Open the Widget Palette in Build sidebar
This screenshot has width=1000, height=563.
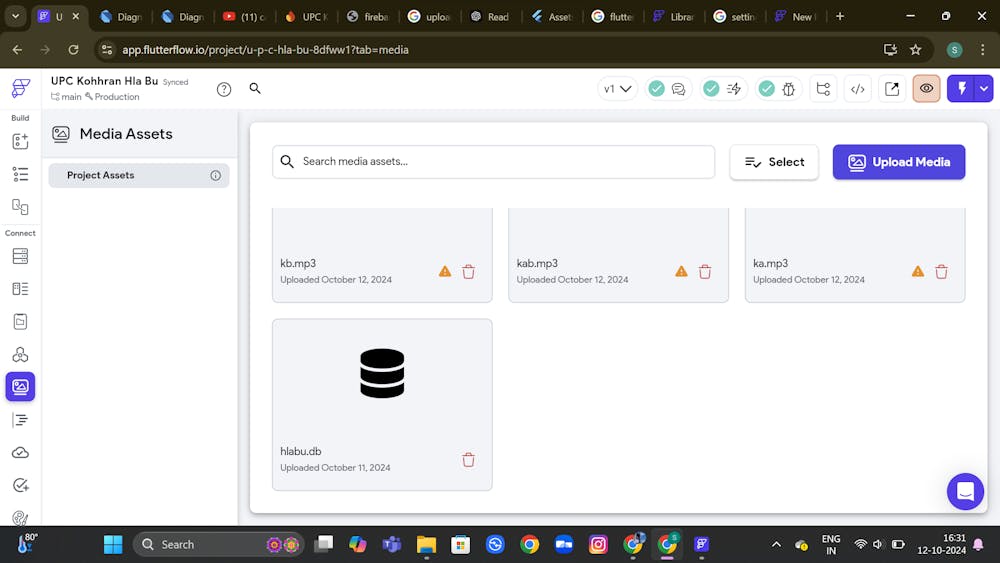pyautogui.click(x=20, y=141)
